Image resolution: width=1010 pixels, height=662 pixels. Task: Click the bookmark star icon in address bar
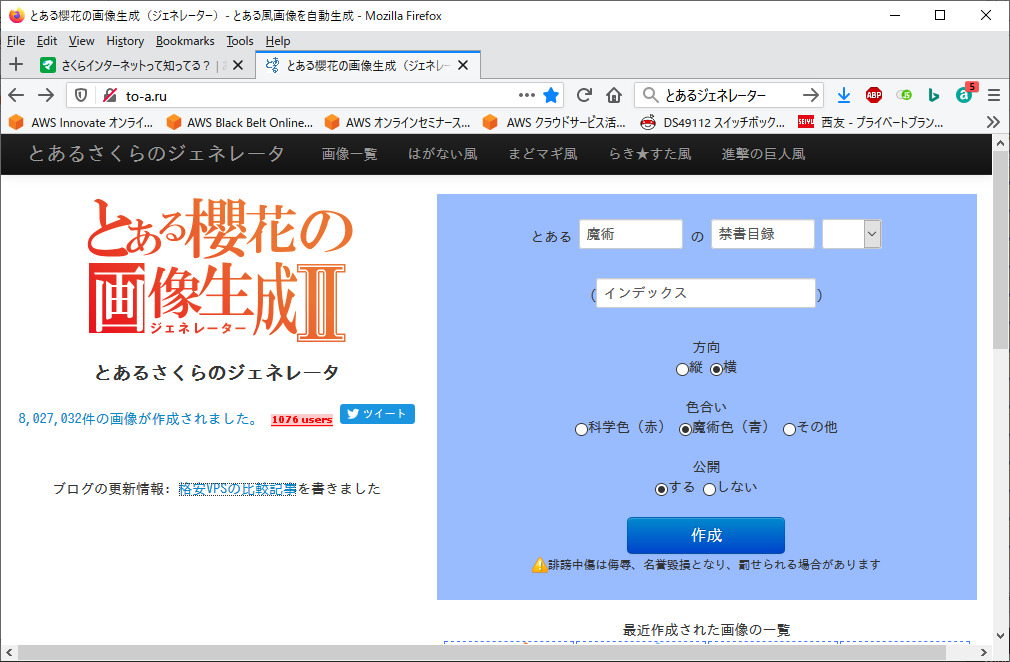[551, 95]
